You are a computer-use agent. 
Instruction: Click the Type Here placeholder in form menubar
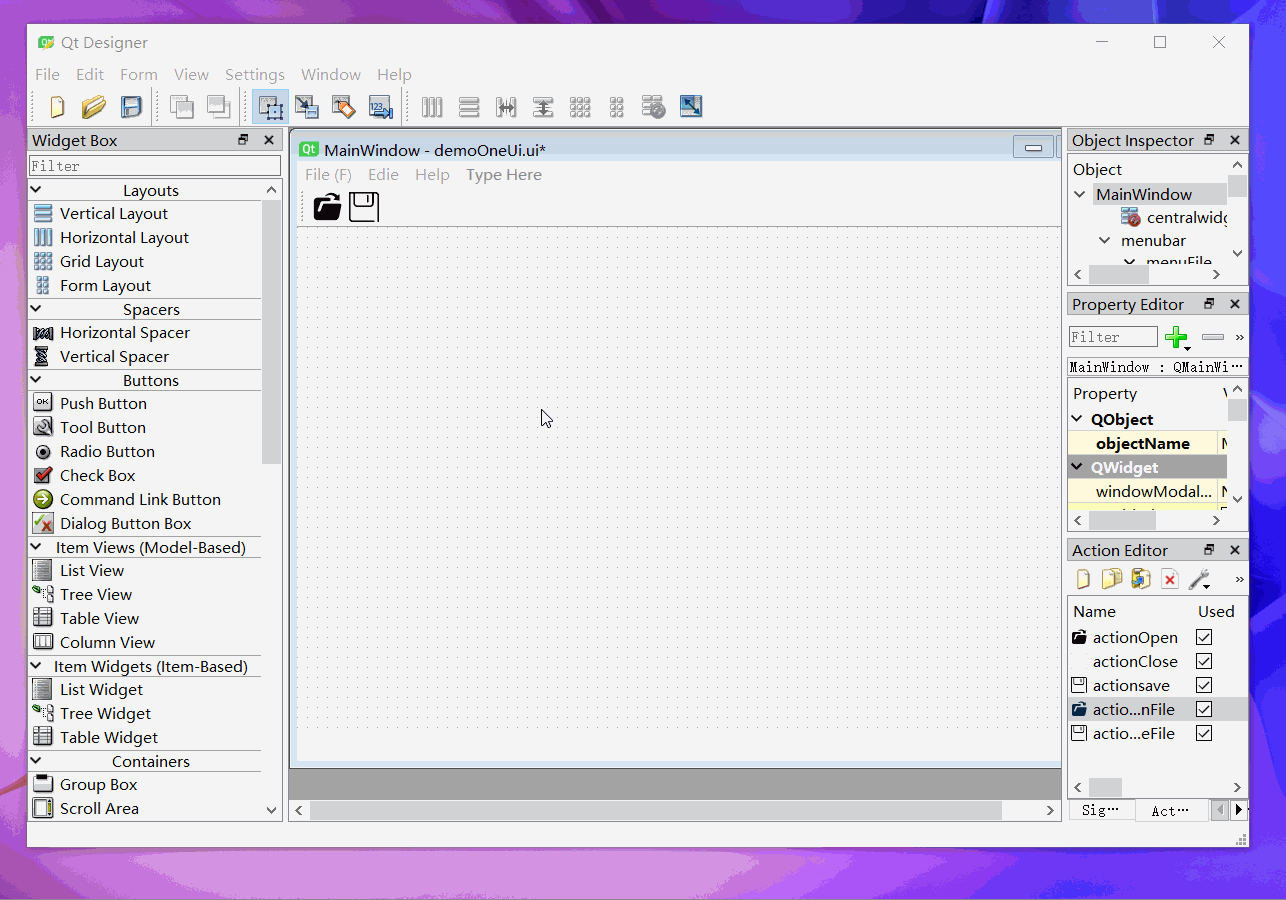tap(504, 174)
